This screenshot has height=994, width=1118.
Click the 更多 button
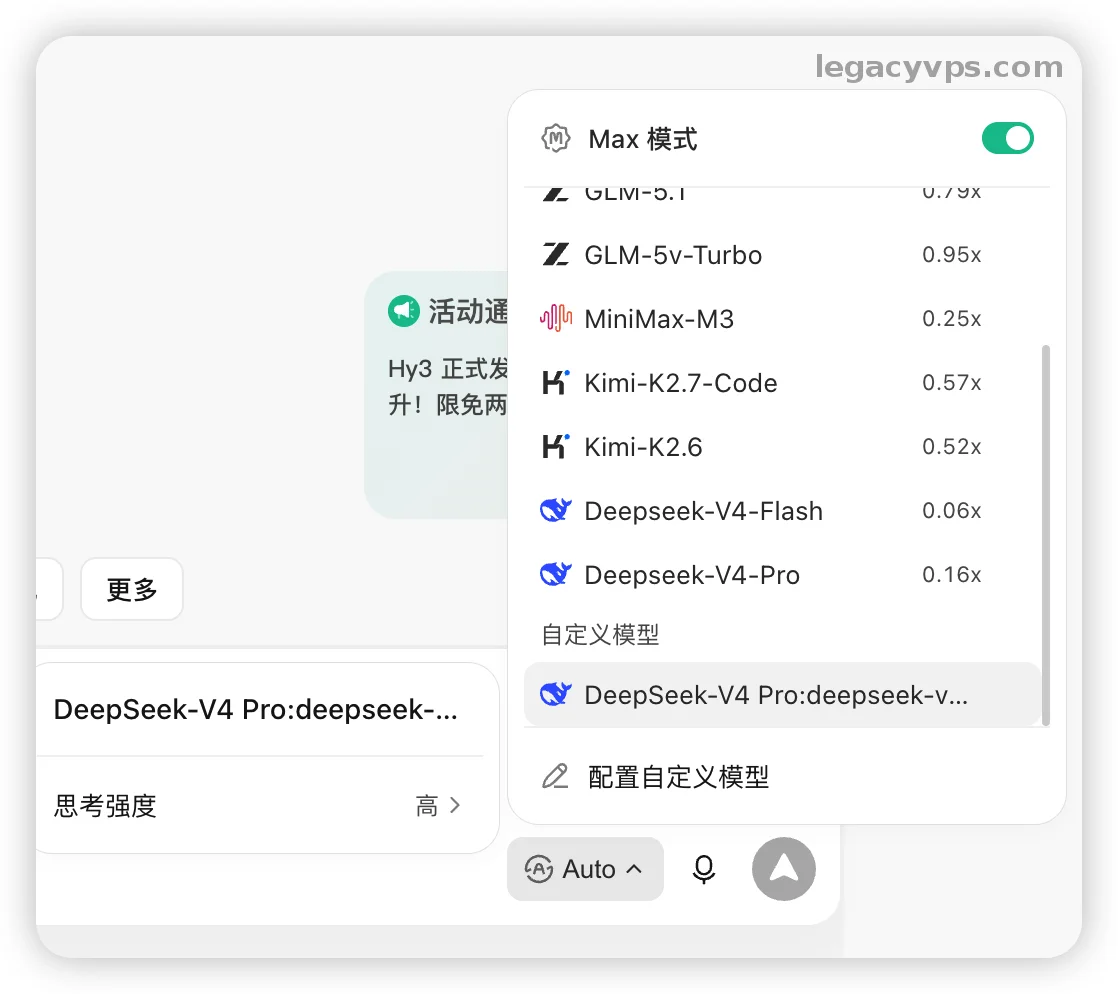pyautogui.click(x=132, y=590)
